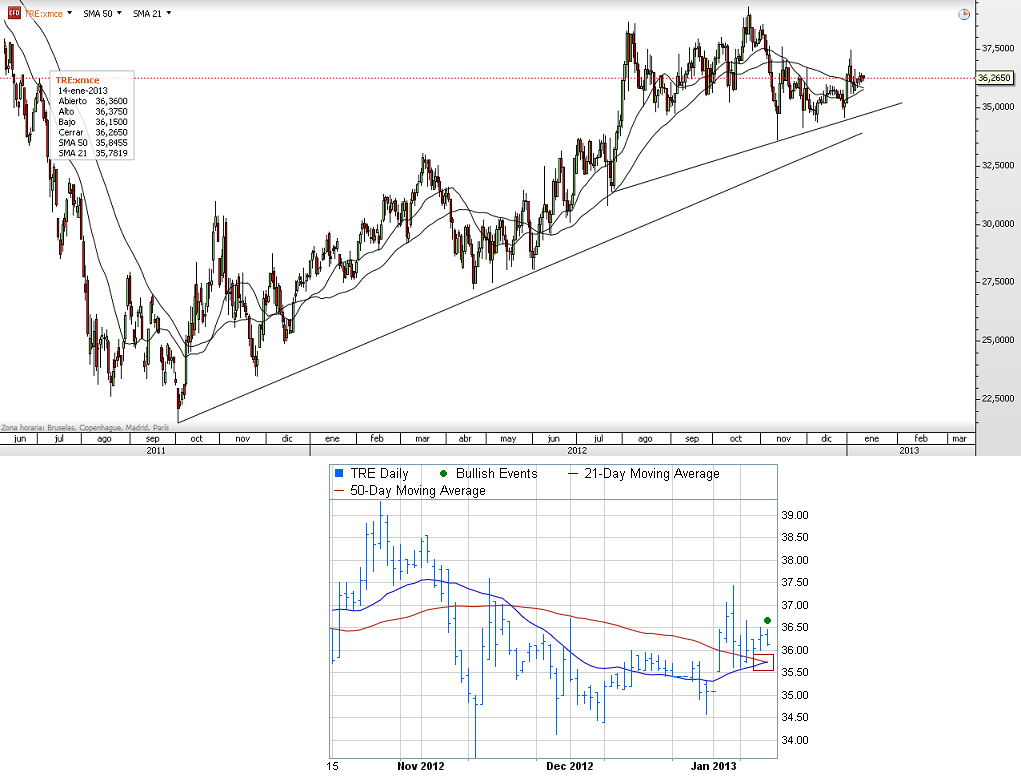Click the Alto value 36,3750 in tooltip

pos(111,111)
